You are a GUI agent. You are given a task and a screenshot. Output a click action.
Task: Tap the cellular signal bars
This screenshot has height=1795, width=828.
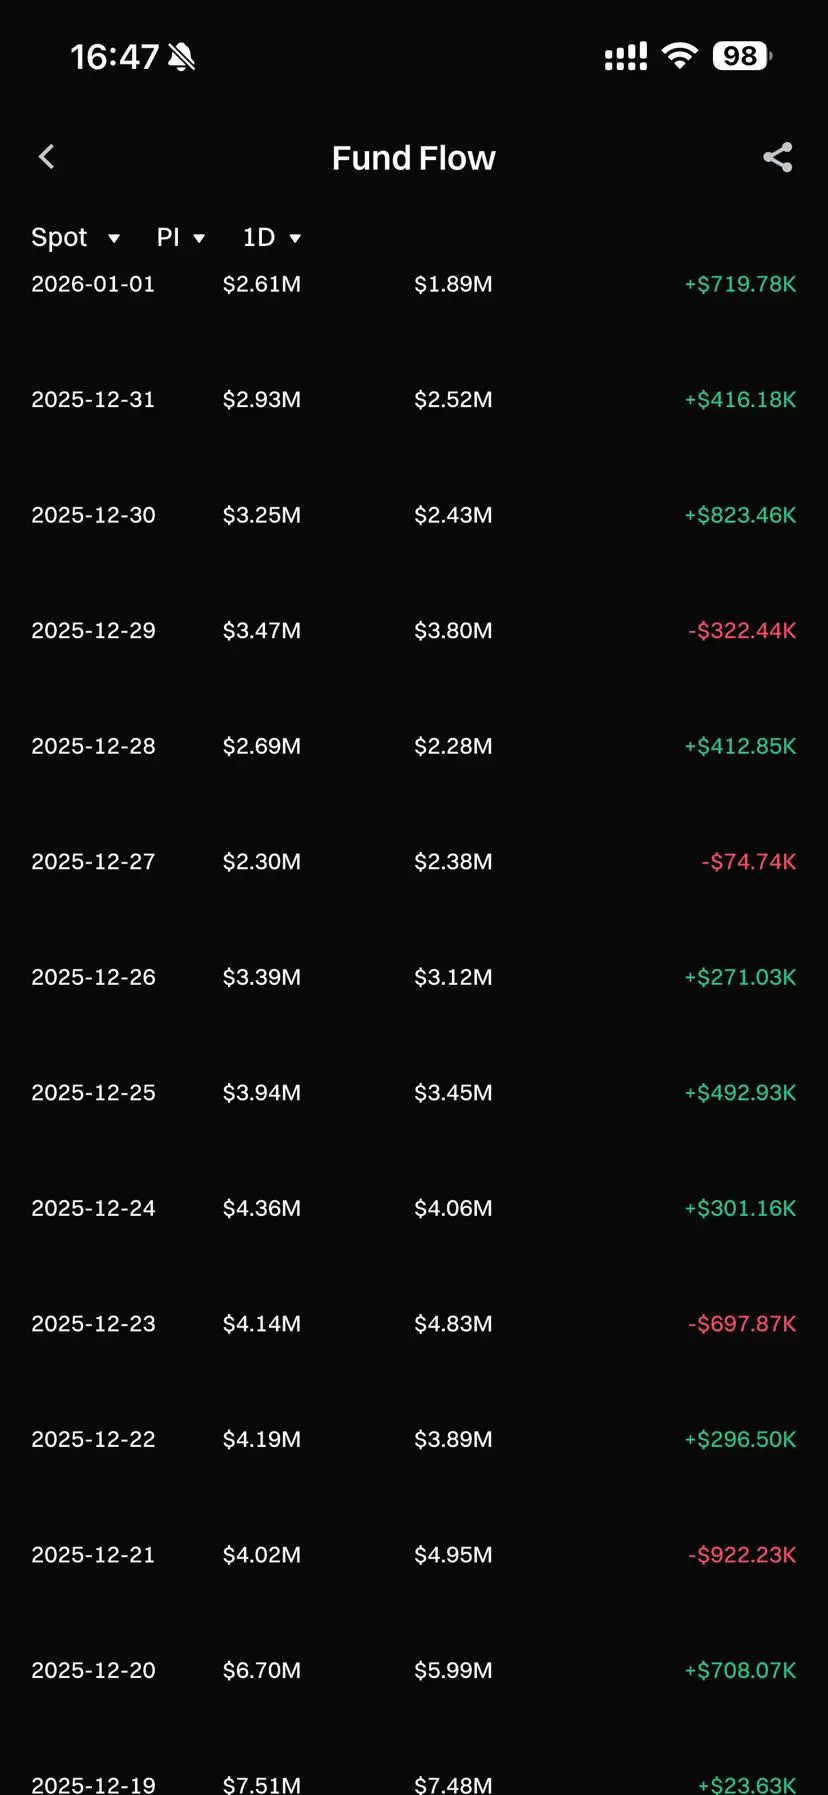pos(625,57)
